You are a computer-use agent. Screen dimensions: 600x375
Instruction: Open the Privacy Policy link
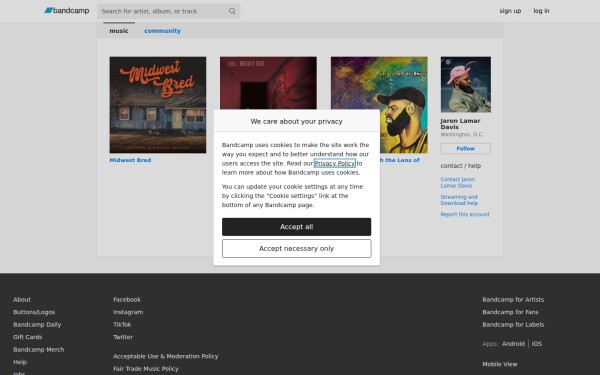334,163
